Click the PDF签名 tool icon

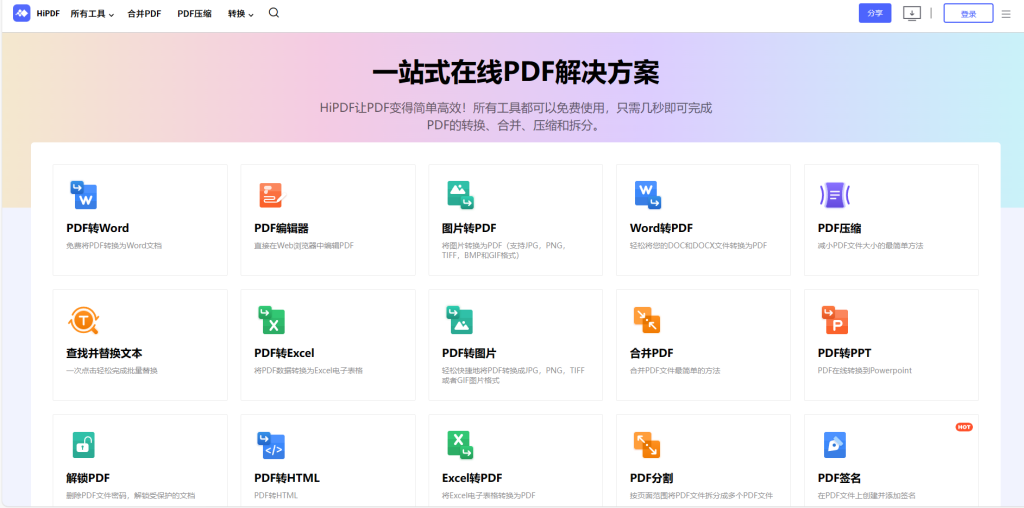[835, 445]
